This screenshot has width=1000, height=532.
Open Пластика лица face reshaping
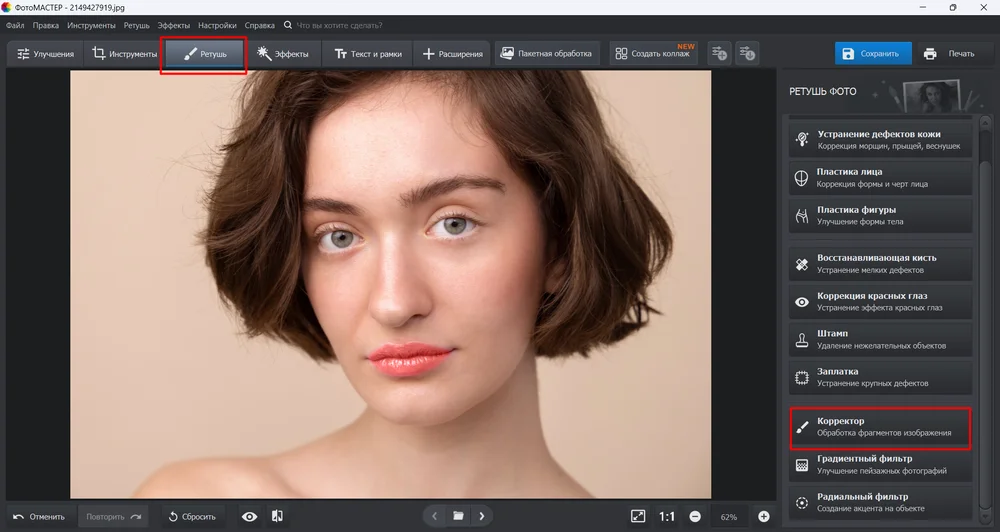pos(880,177)
